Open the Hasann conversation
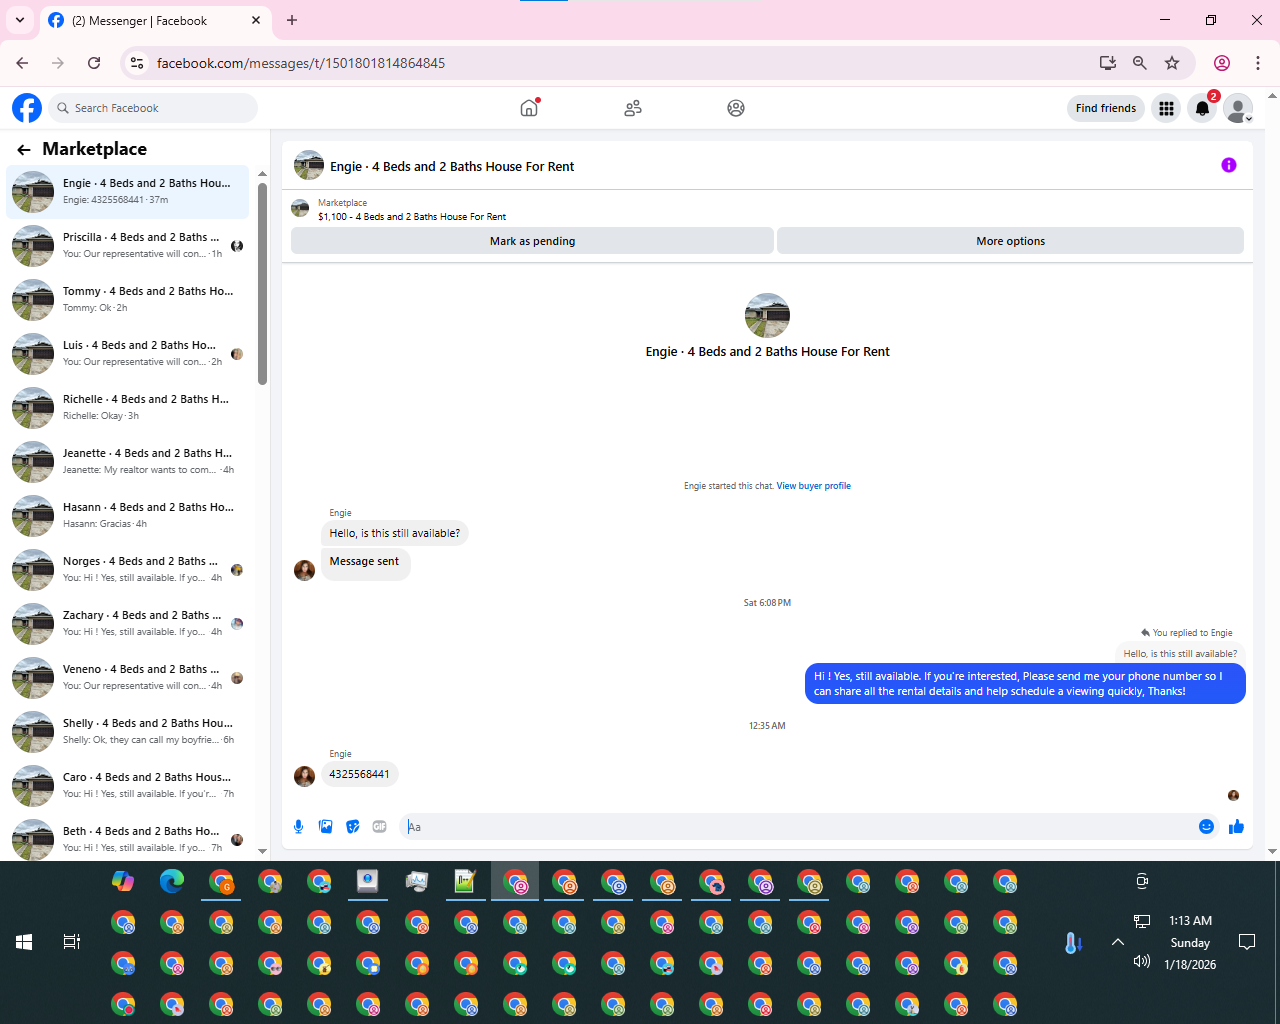1280x1024 pixels. (x=128, y=516)
